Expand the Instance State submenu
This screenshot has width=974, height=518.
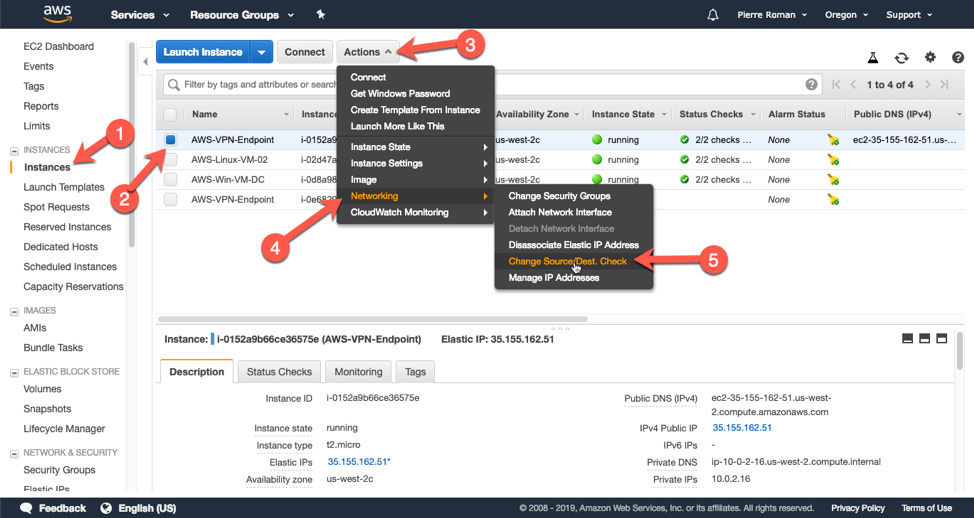coord(416,147)
